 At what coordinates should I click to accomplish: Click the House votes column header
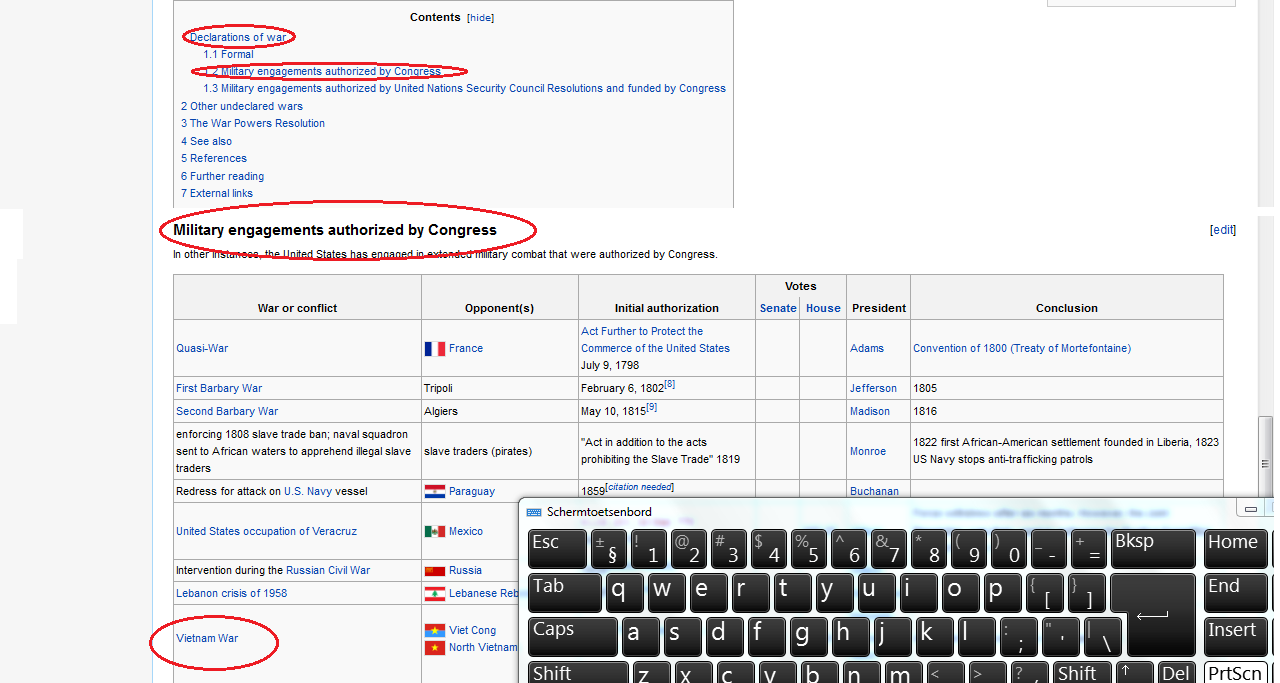pos(823,308)
